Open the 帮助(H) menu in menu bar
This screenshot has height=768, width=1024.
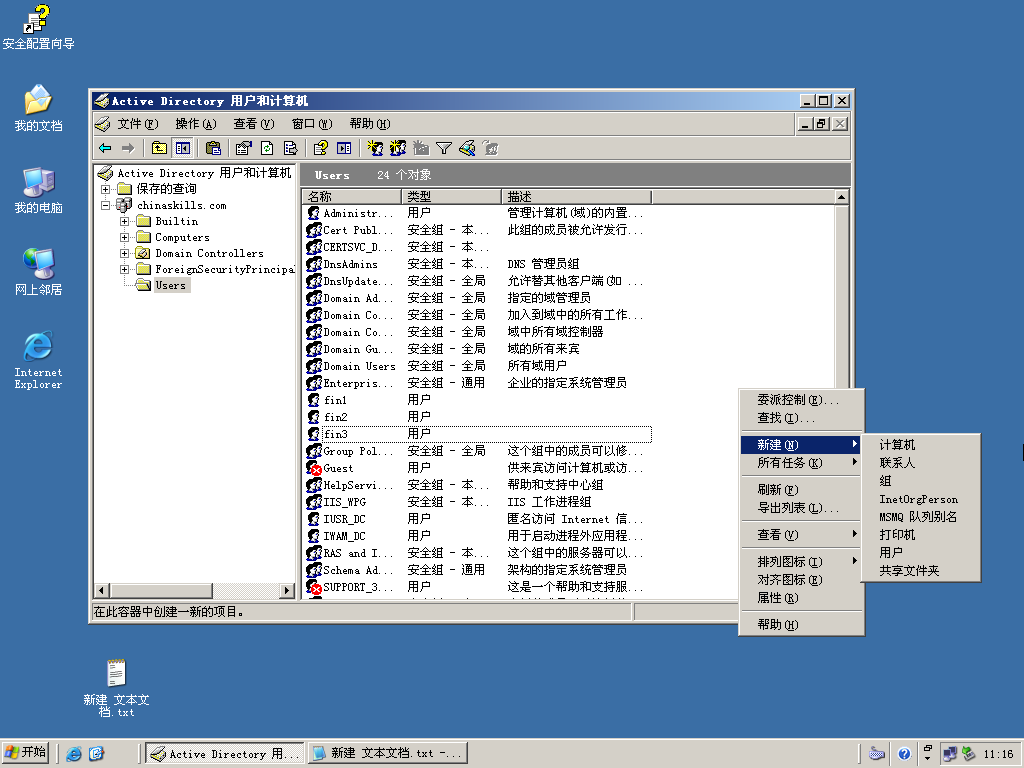pos(370,124)
